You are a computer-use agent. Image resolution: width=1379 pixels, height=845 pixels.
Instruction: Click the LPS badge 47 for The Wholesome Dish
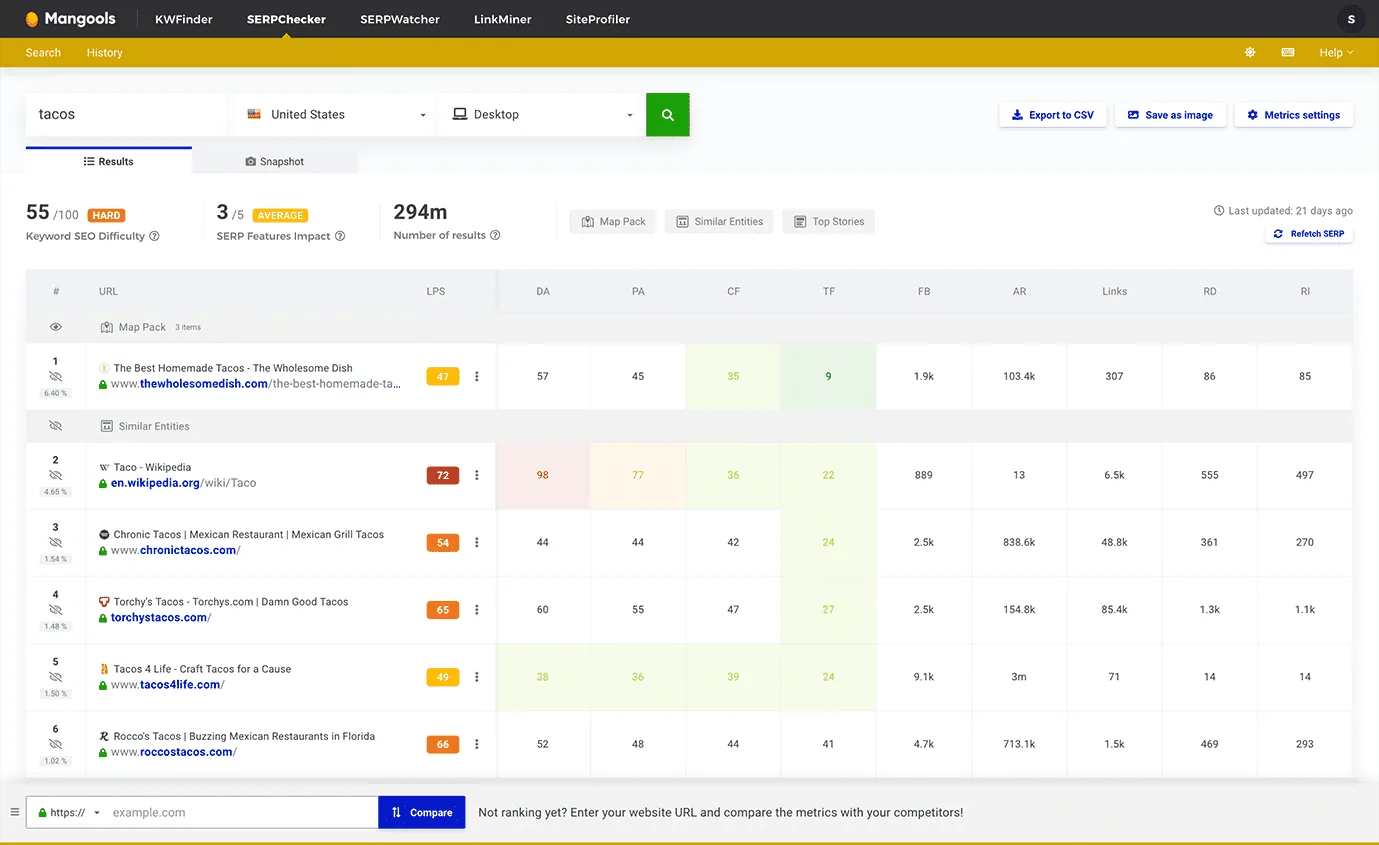tap(442, 376)
